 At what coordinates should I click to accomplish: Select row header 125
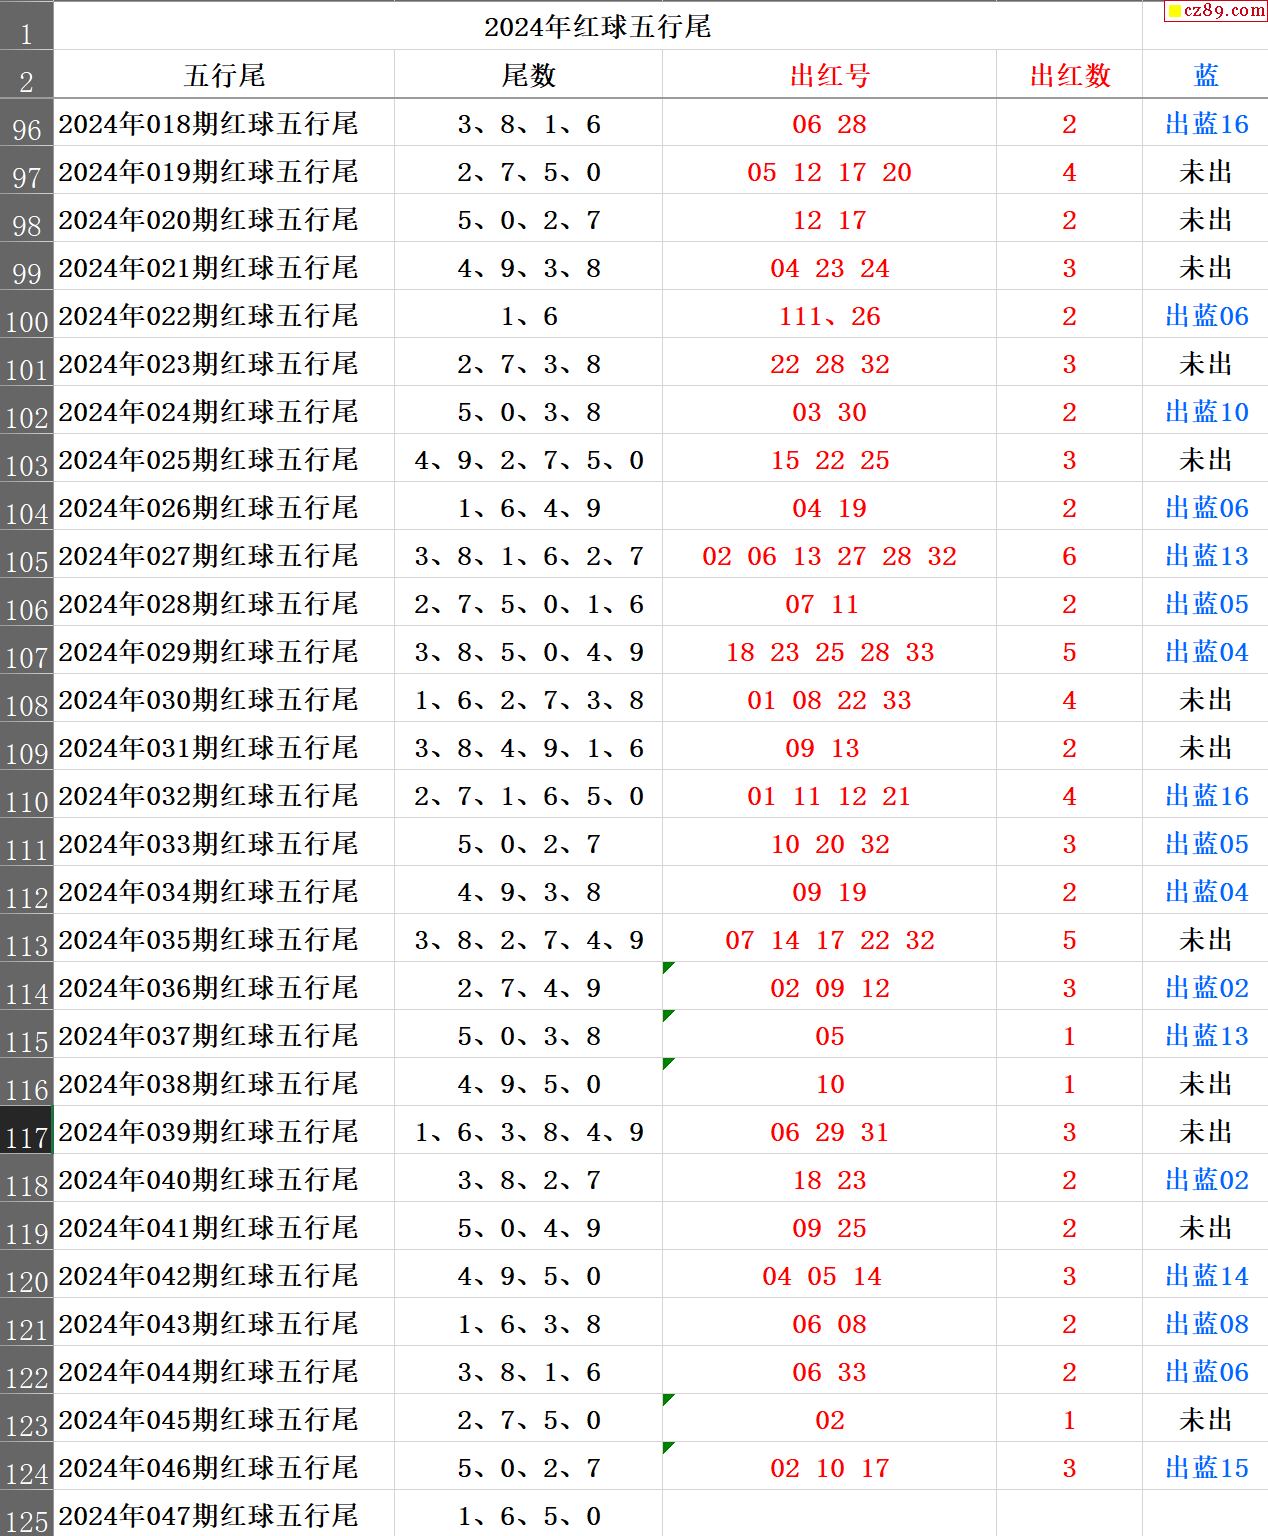coord(26,1515)
